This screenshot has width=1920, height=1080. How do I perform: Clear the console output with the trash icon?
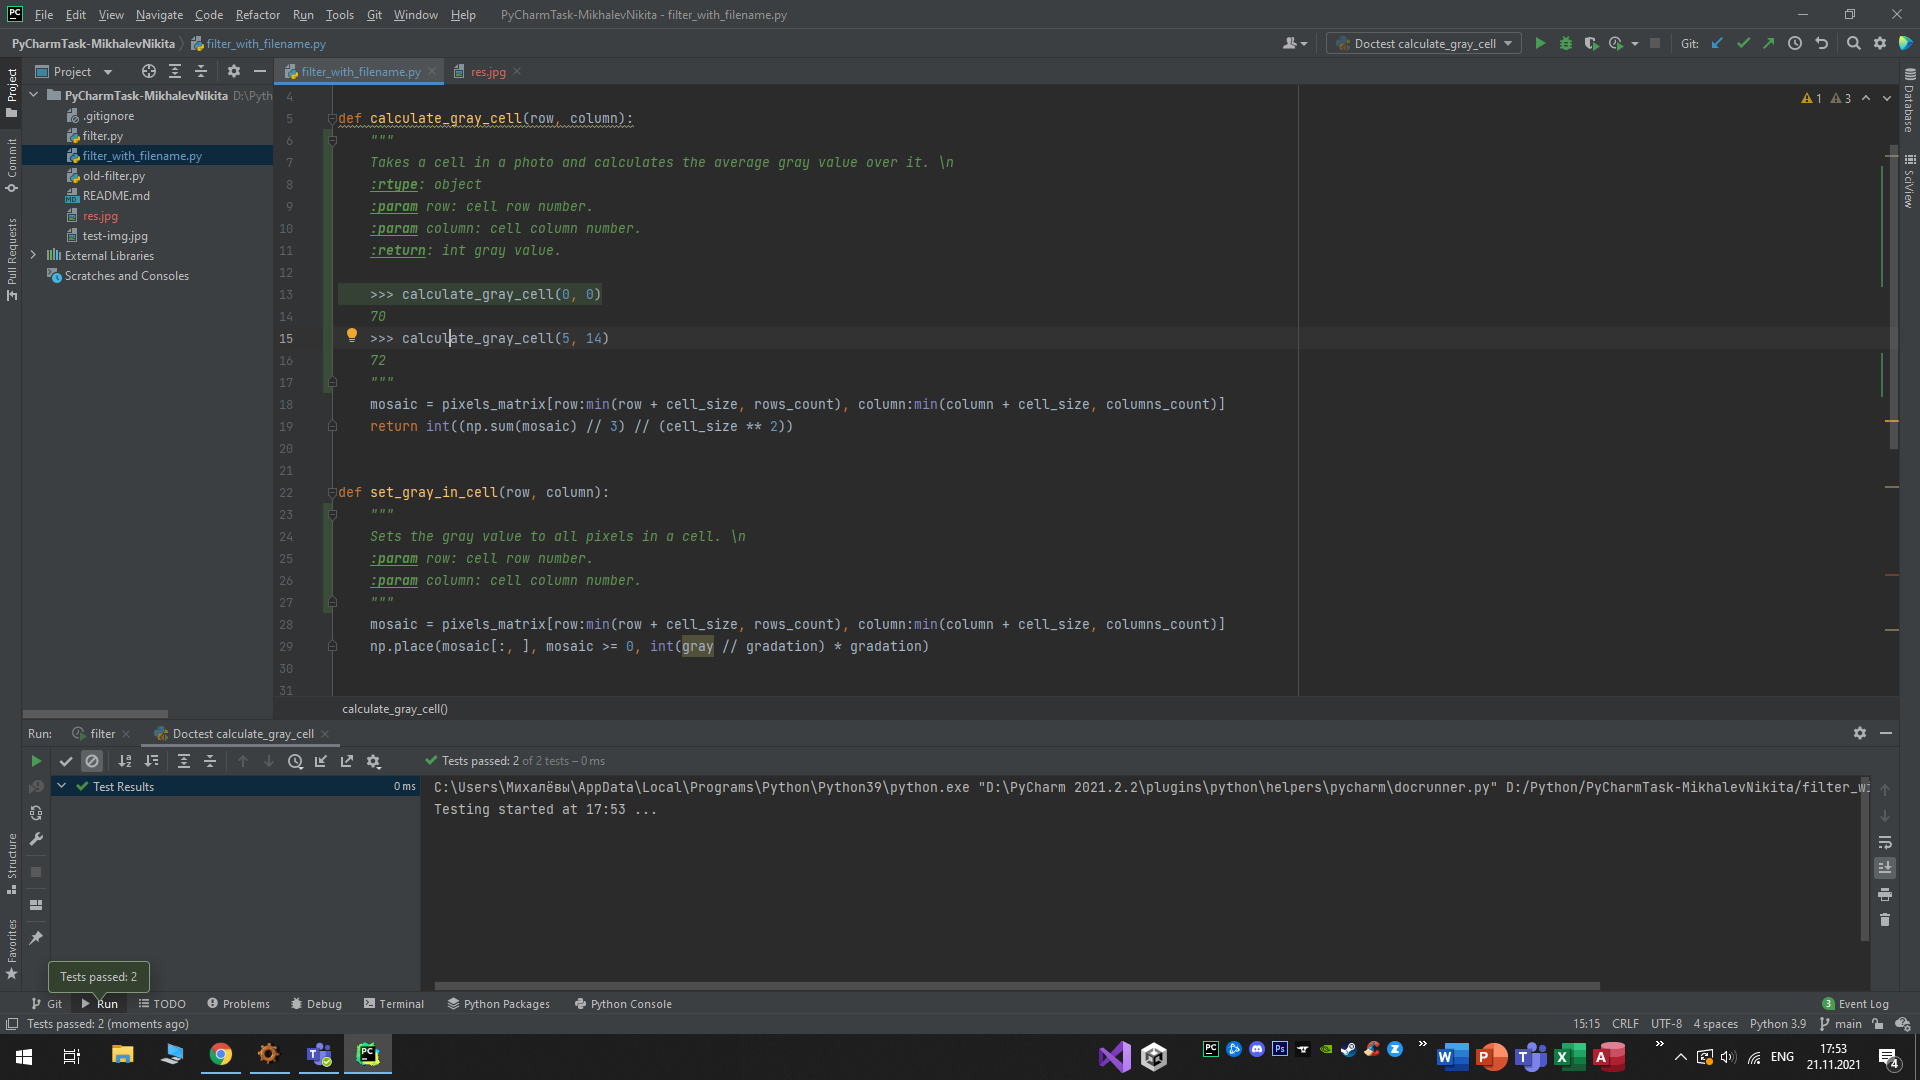(x=1885, y=920)
